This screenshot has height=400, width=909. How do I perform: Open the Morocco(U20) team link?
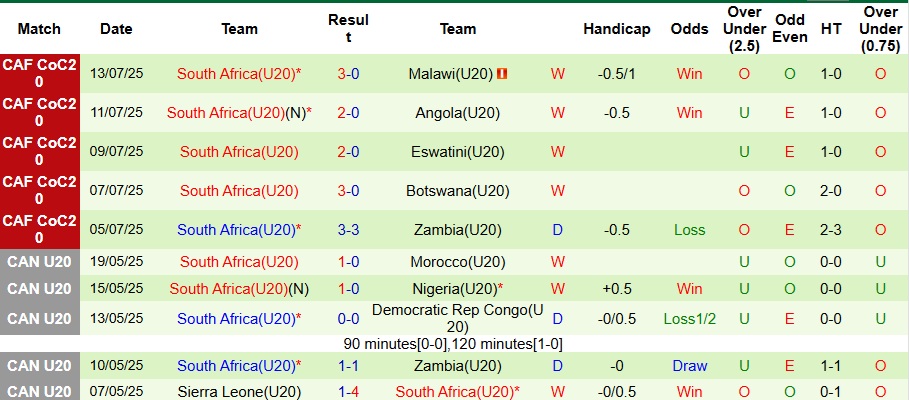tap(458, 262)
